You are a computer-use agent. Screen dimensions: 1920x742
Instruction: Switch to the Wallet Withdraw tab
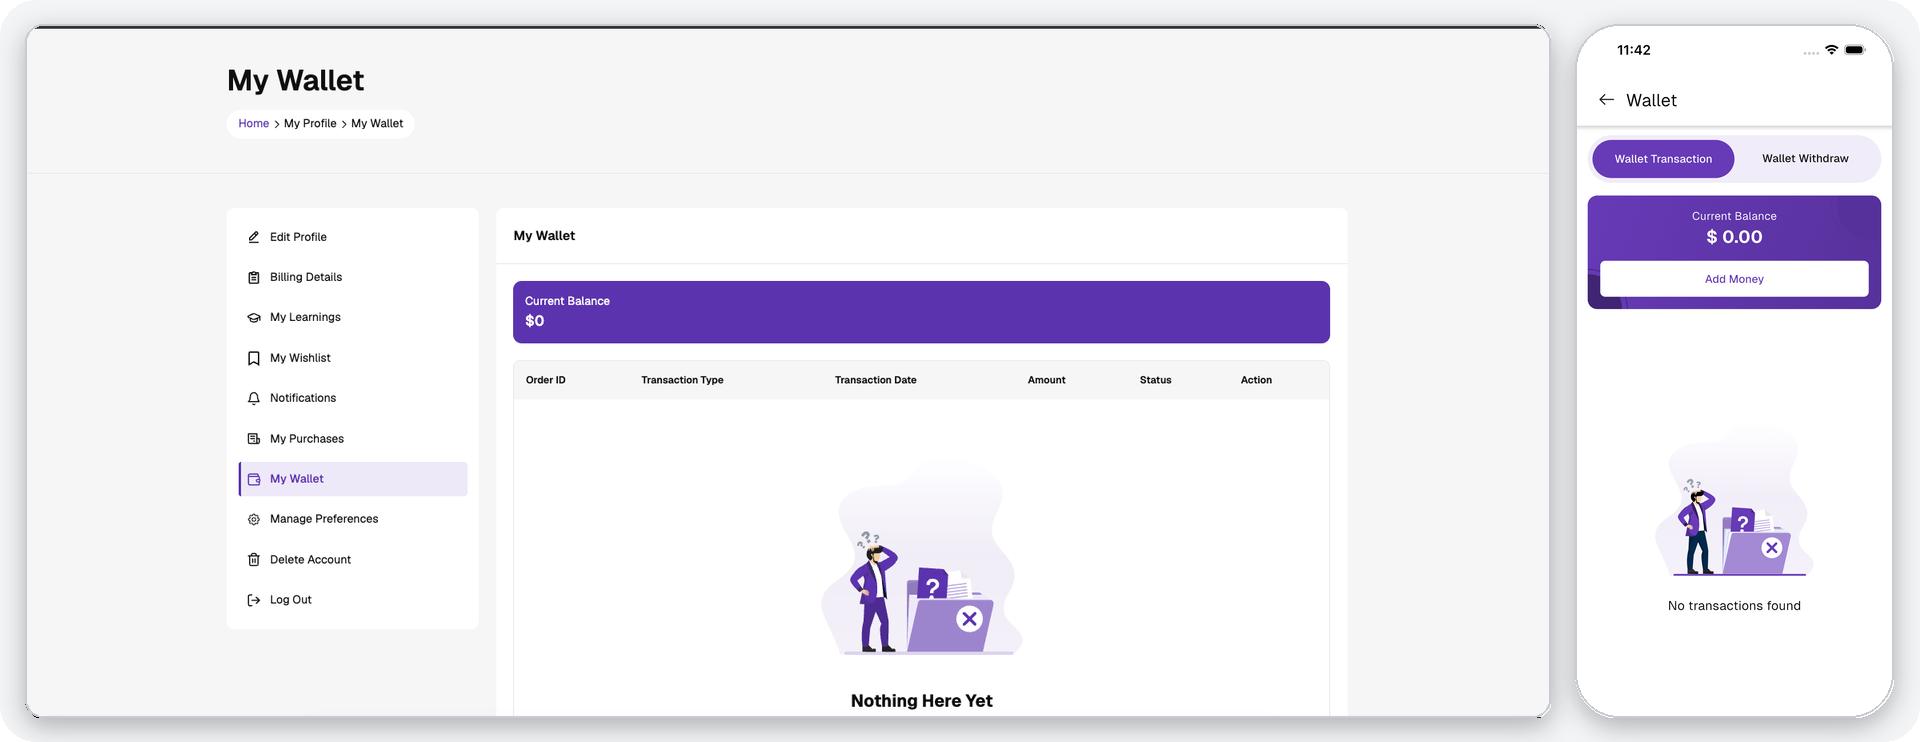coord(1805,159)
